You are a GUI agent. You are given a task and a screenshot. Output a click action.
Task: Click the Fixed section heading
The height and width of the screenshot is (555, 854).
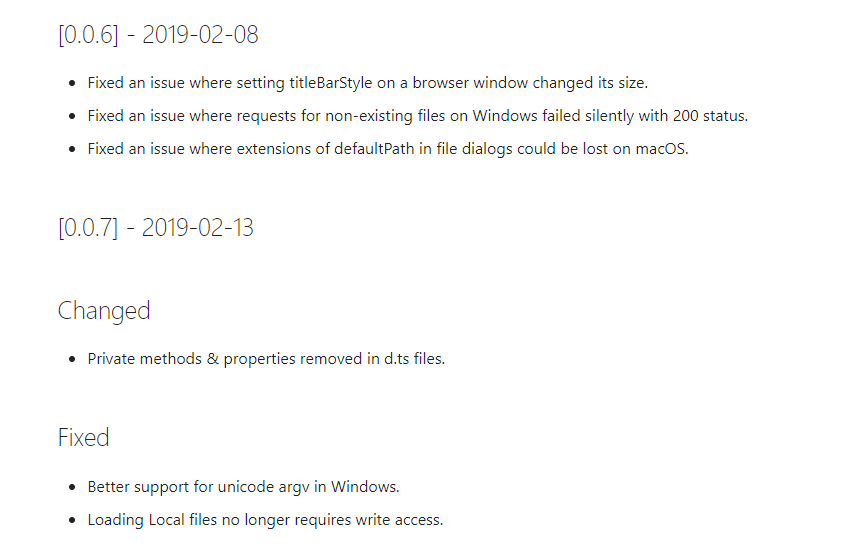pos(83,437)
